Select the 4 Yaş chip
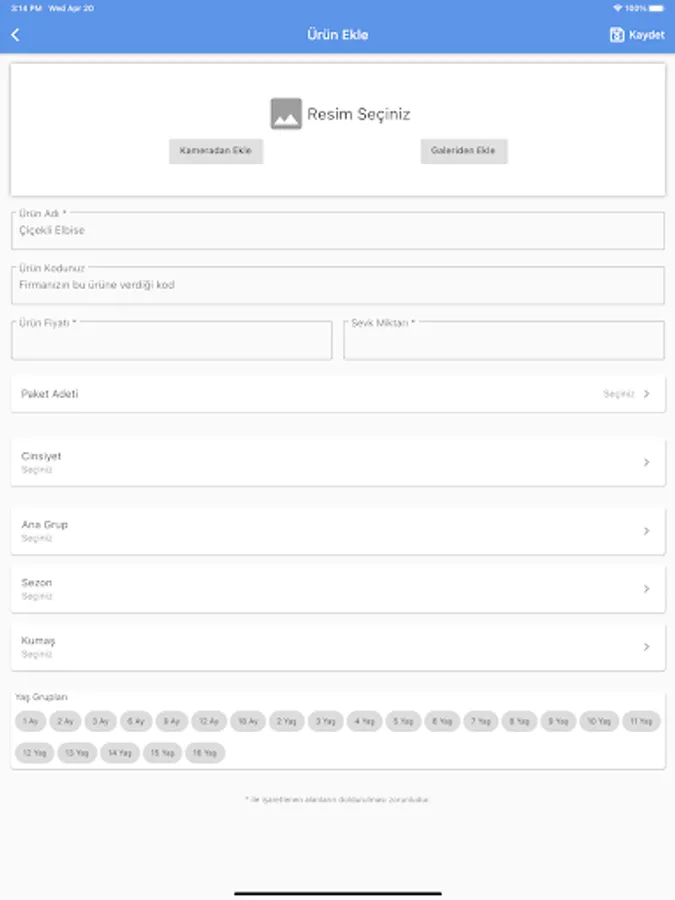 click(x=364, y=721)
